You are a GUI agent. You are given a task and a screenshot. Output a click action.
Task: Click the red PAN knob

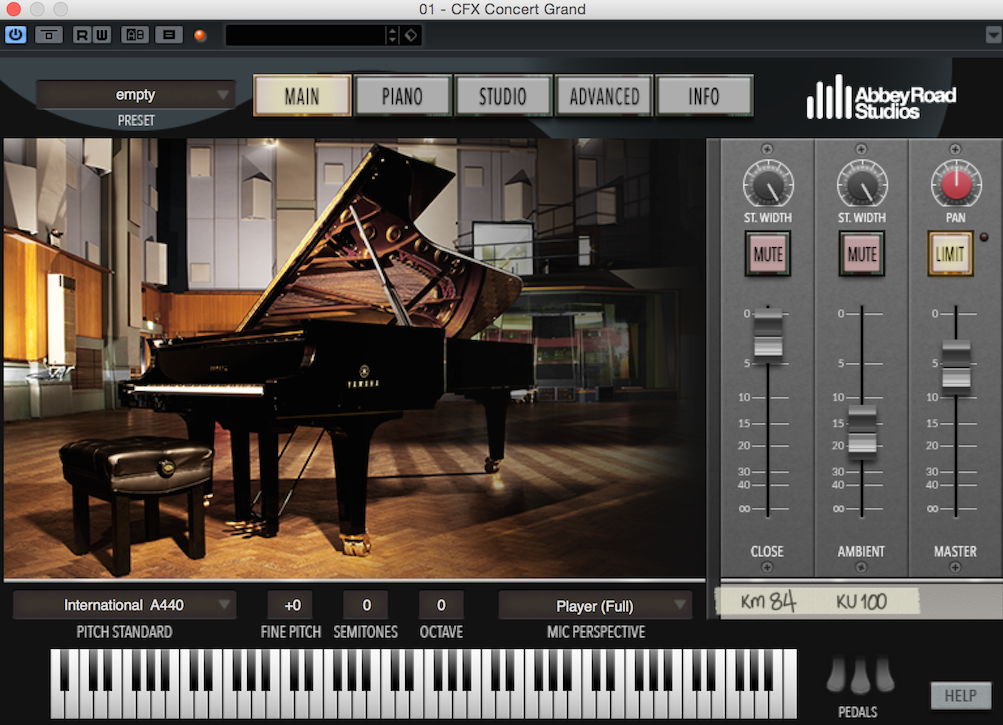(956, 183)
